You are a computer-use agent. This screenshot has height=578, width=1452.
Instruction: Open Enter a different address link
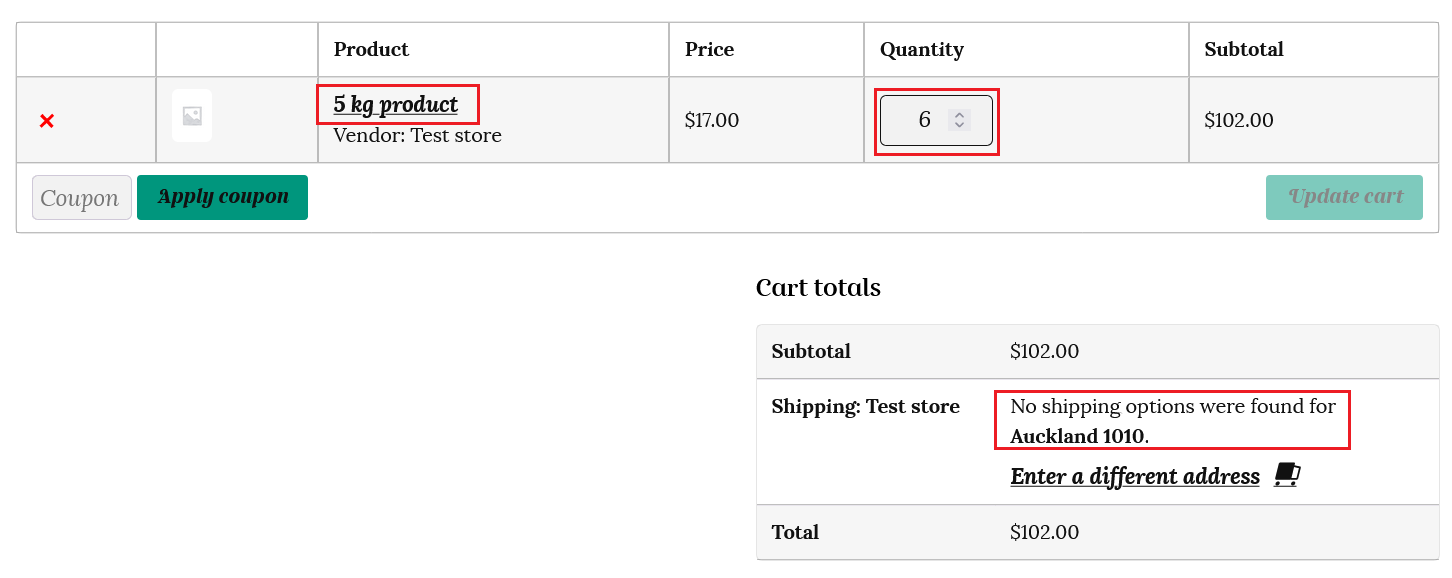1134,476
